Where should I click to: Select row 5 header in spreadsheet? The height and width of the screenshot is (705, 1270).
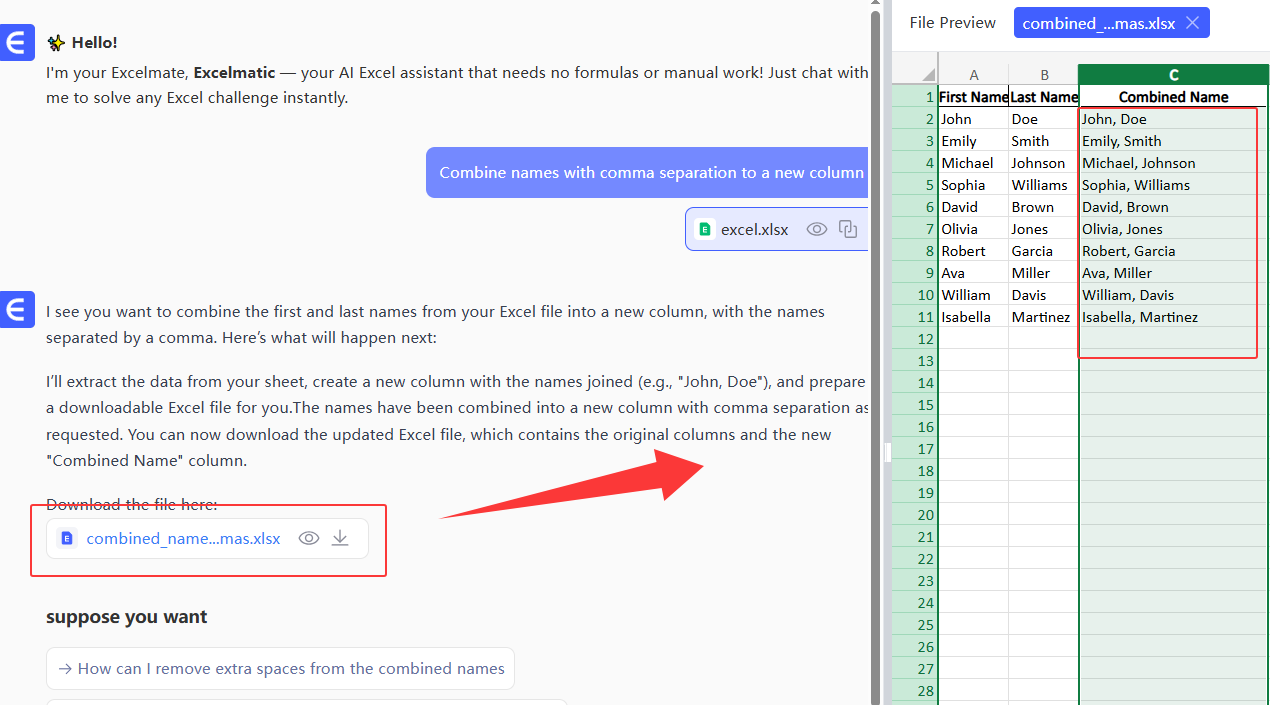point(915,185)
